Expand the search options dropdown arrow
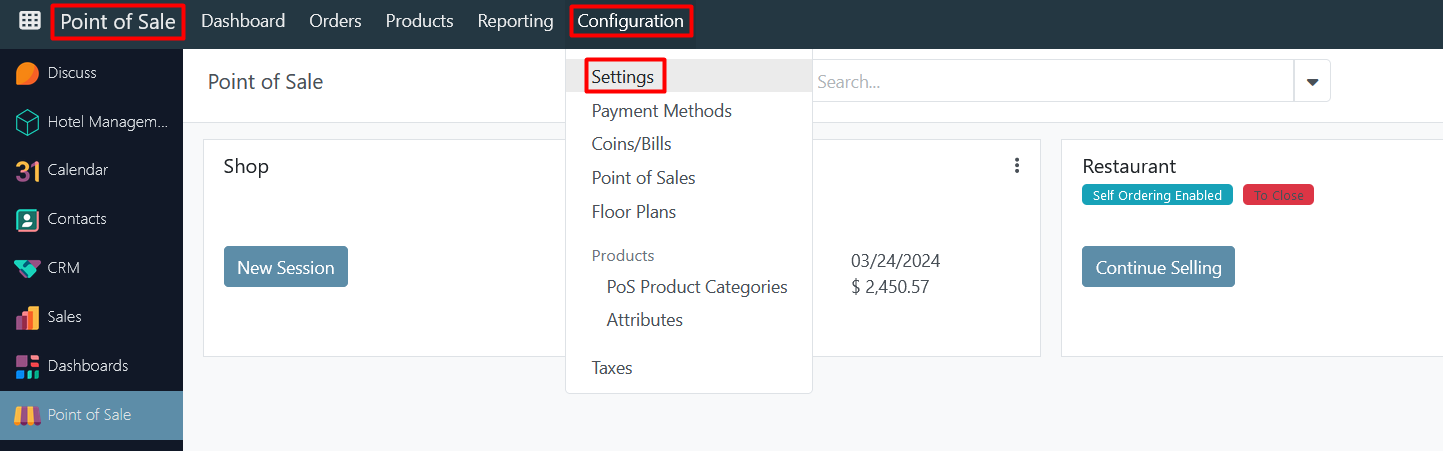The height and width of the screenshot is (451, 1443). (1312, 81)
